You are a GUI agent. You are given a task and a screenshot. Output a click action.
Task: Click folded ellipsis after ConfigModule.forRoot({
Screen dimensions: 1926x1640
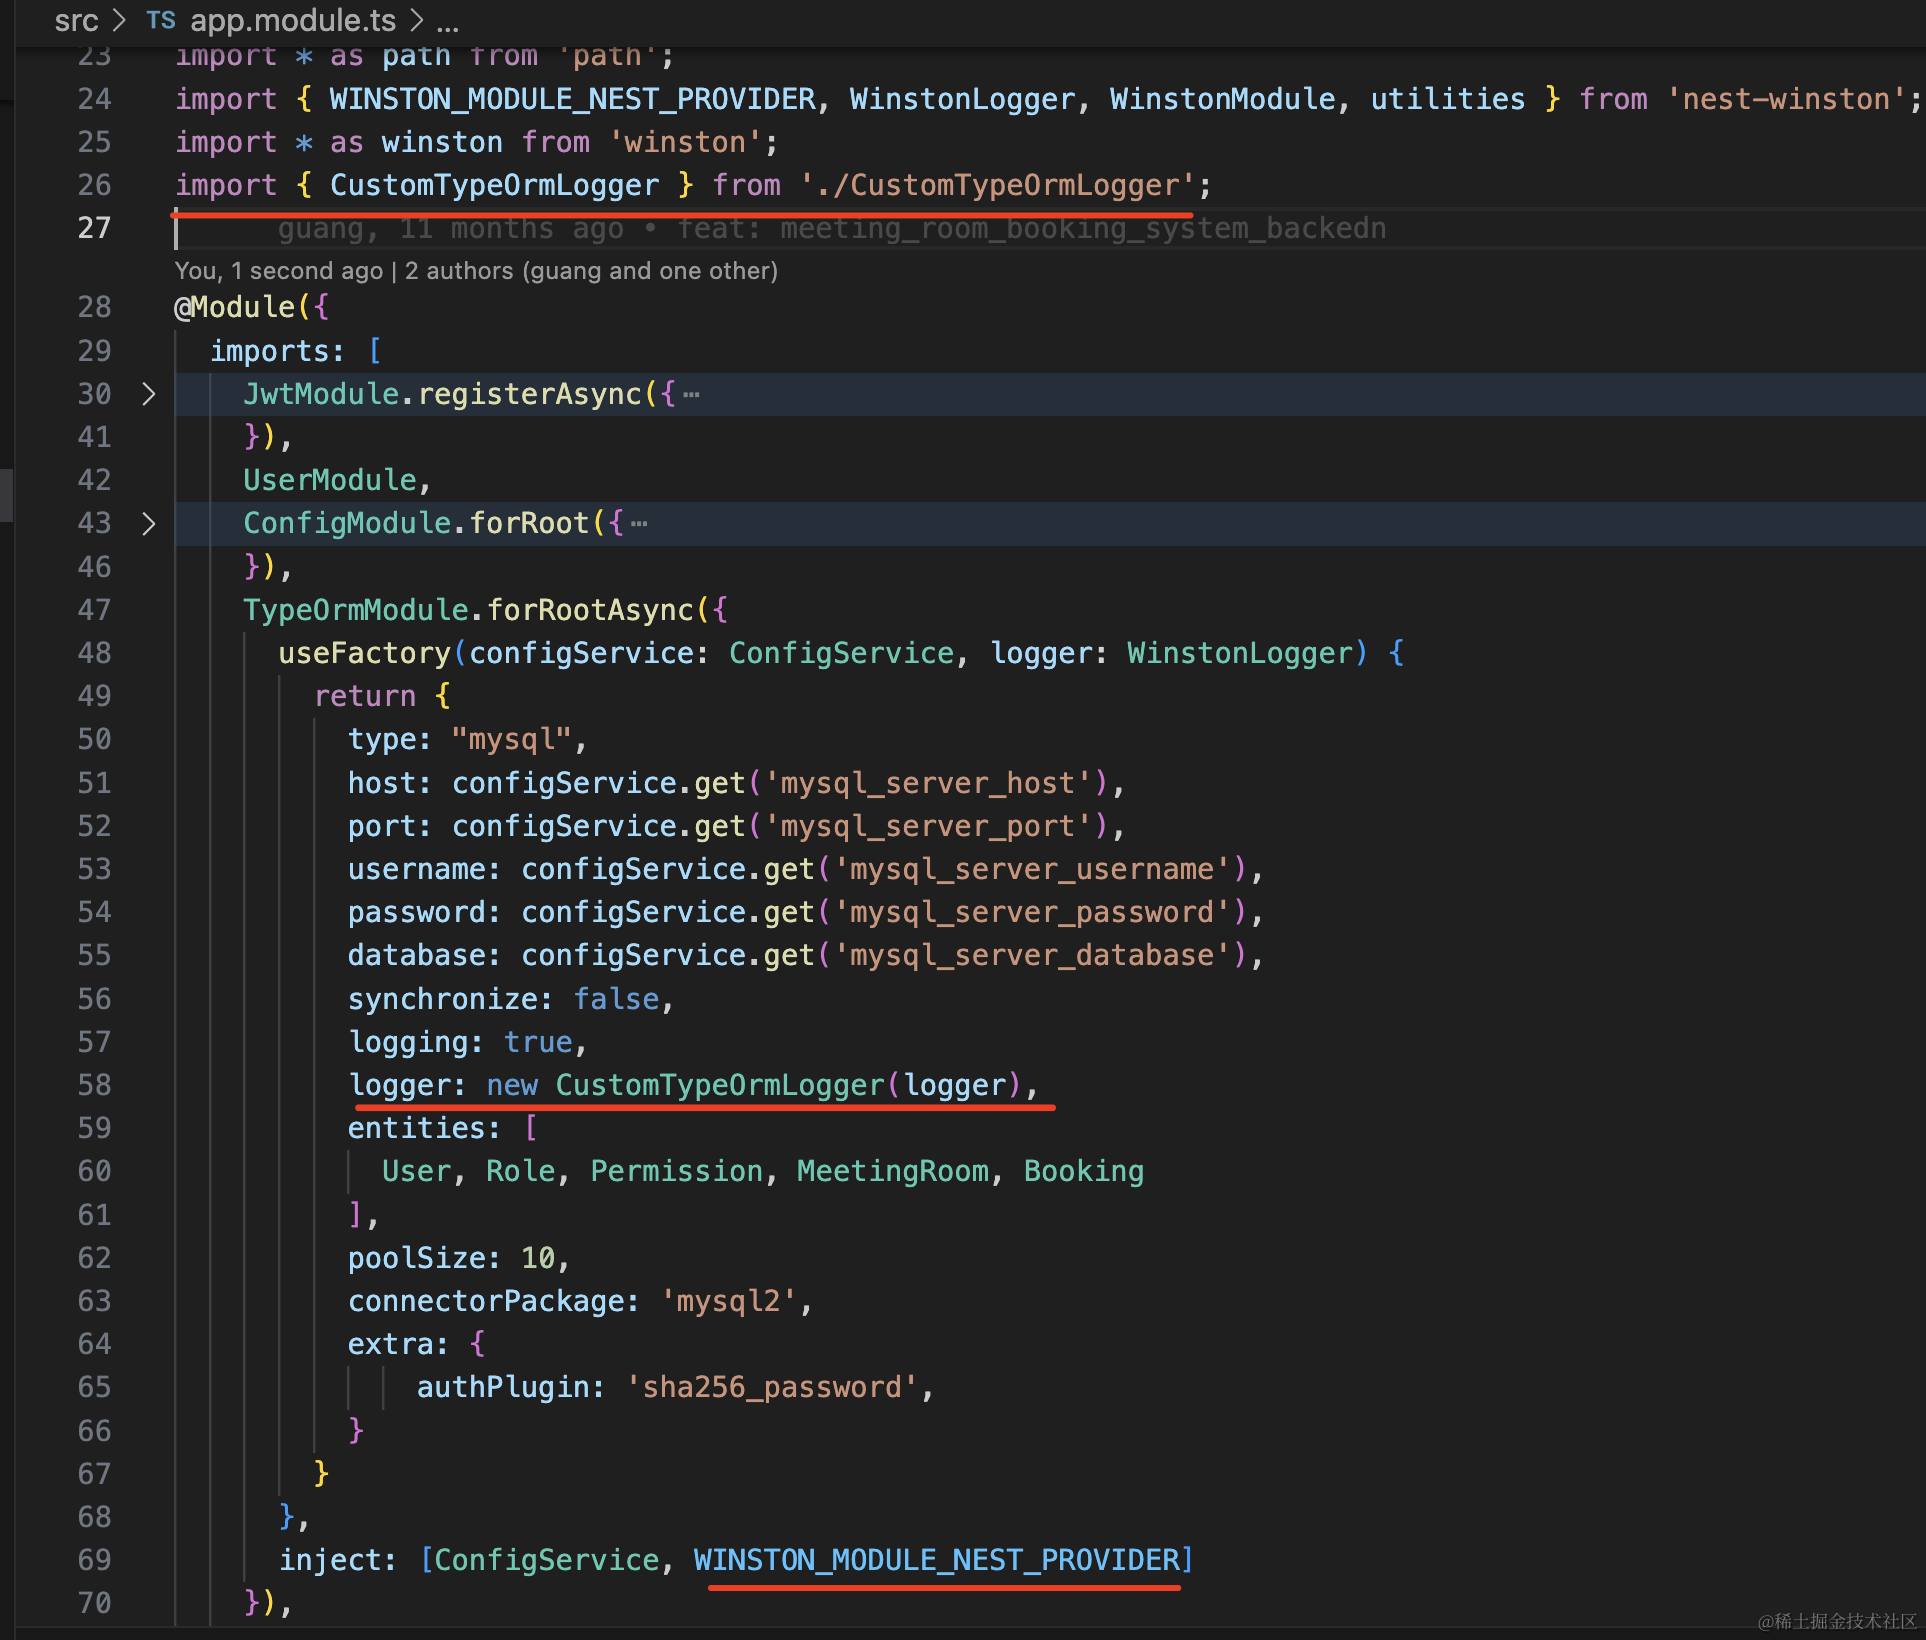coord(639,524)
